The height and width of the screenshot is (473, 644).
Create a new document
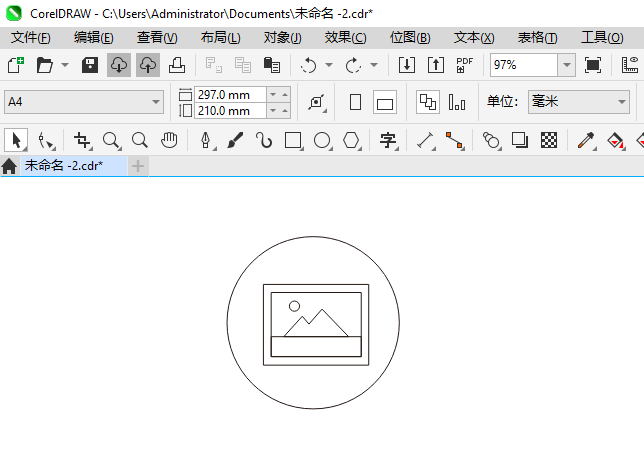click(16, 65)
